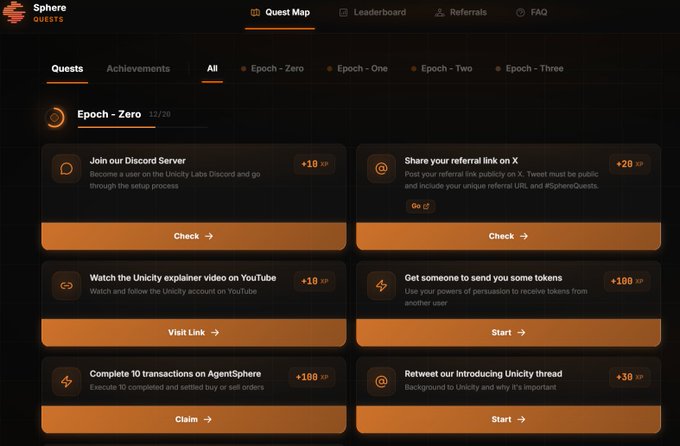Click the Epoch - Zero circular progress icon
This screenshot has height=446, width=680.
coord(55,118)
